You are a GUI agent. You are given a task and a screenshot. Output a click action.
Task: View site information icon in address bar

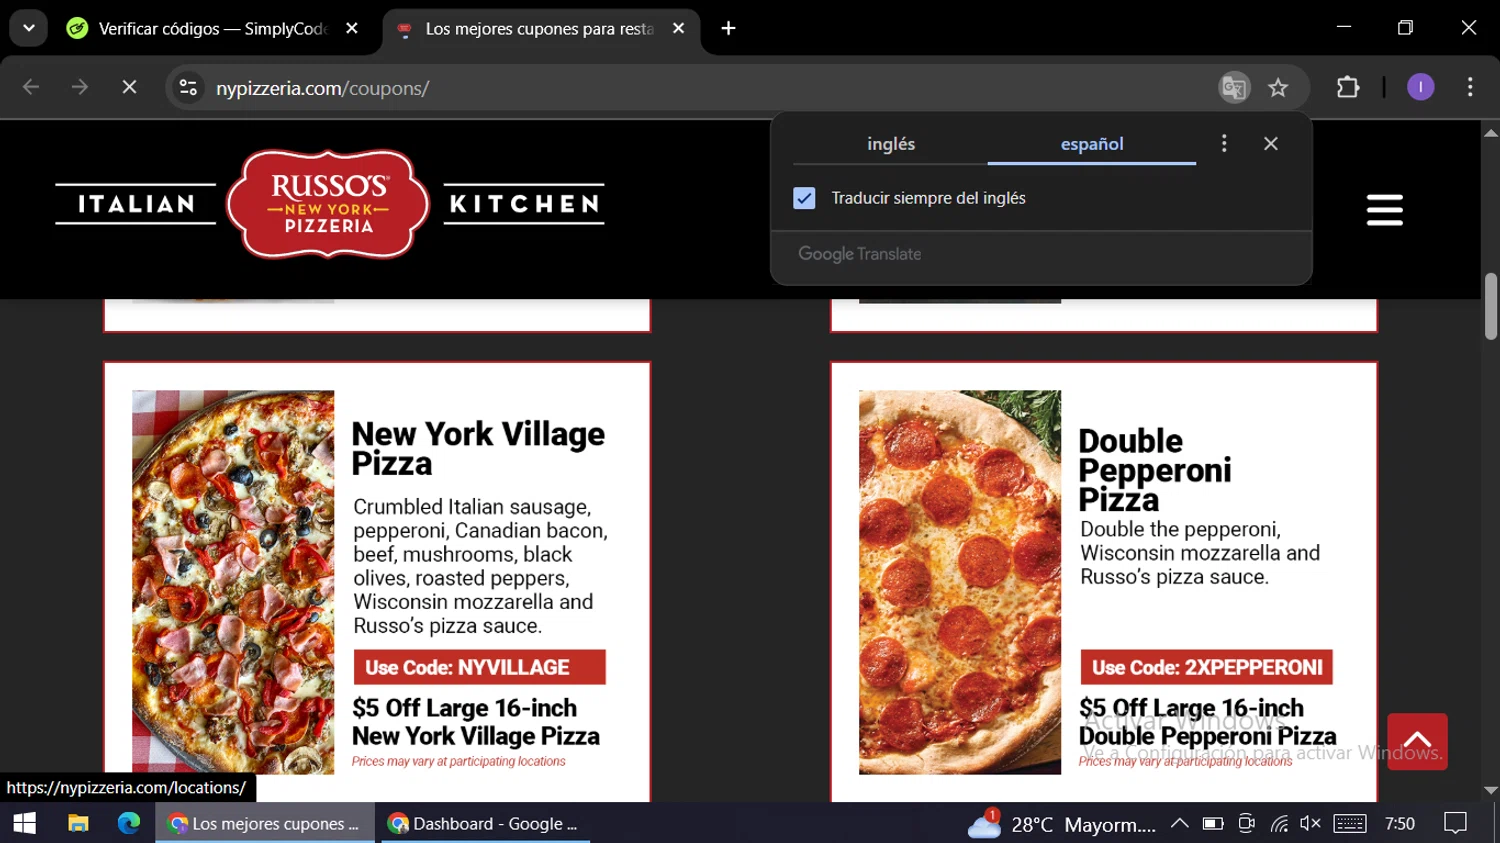point(188,88)
